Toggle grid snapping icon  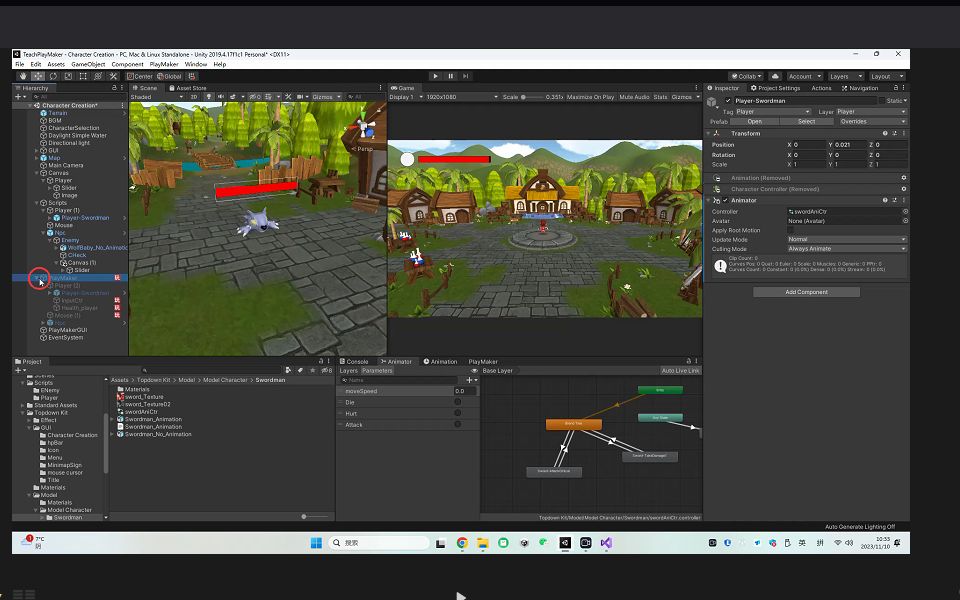pos(192,77)
